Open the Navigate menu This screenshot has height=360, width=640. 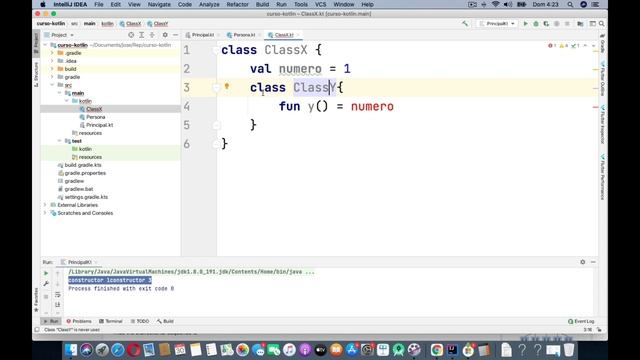tap(159, 4)
